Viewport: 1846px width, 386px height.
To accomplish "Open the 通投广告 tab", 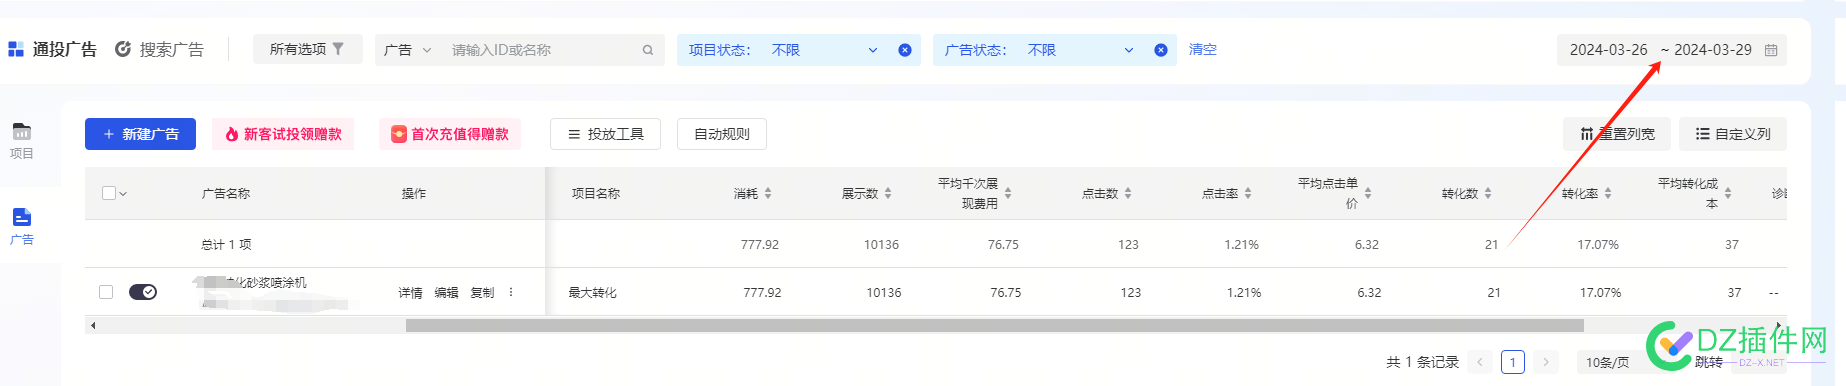I will (53, 49).
